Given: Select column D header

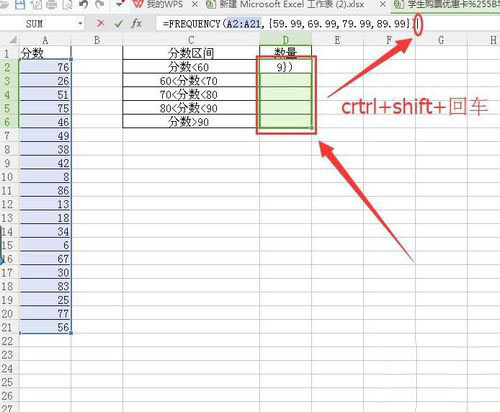Looking at the screenshot, I should pyautogui.click(x=285, y=40).
